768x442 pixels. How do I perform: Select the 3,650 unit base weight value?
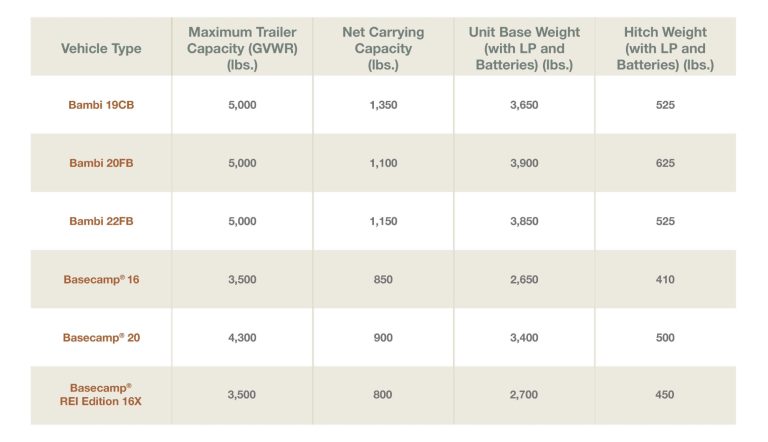point(524,104)
